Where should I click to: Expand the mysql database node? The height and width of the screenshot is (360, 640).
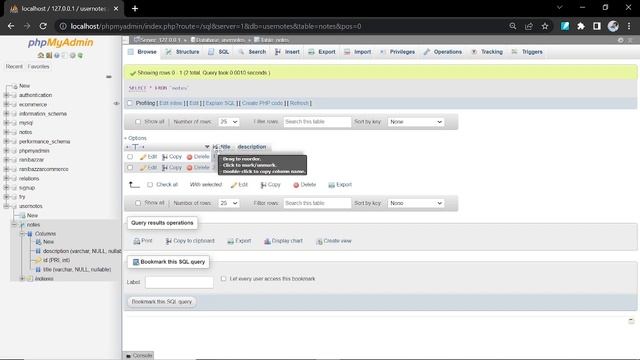(6, 123)
